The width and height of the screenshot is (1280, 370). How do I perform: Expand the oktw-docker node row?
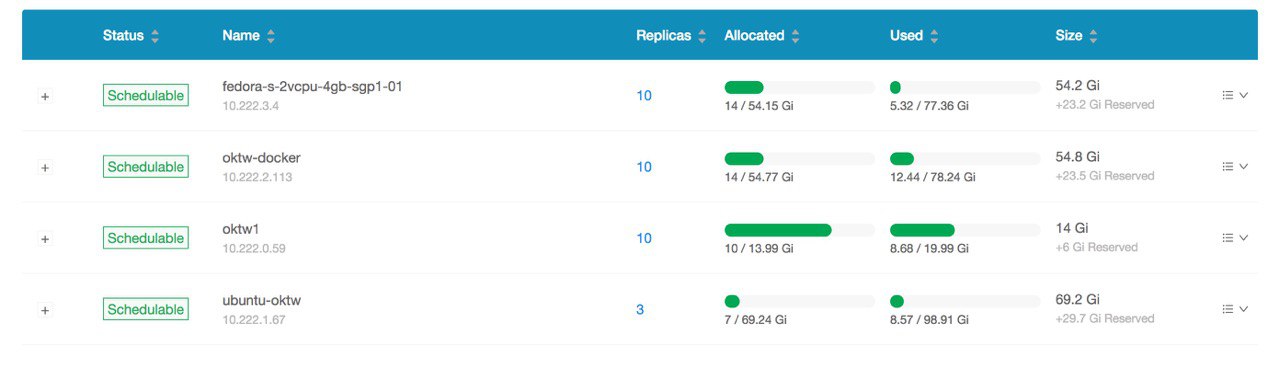45,167
